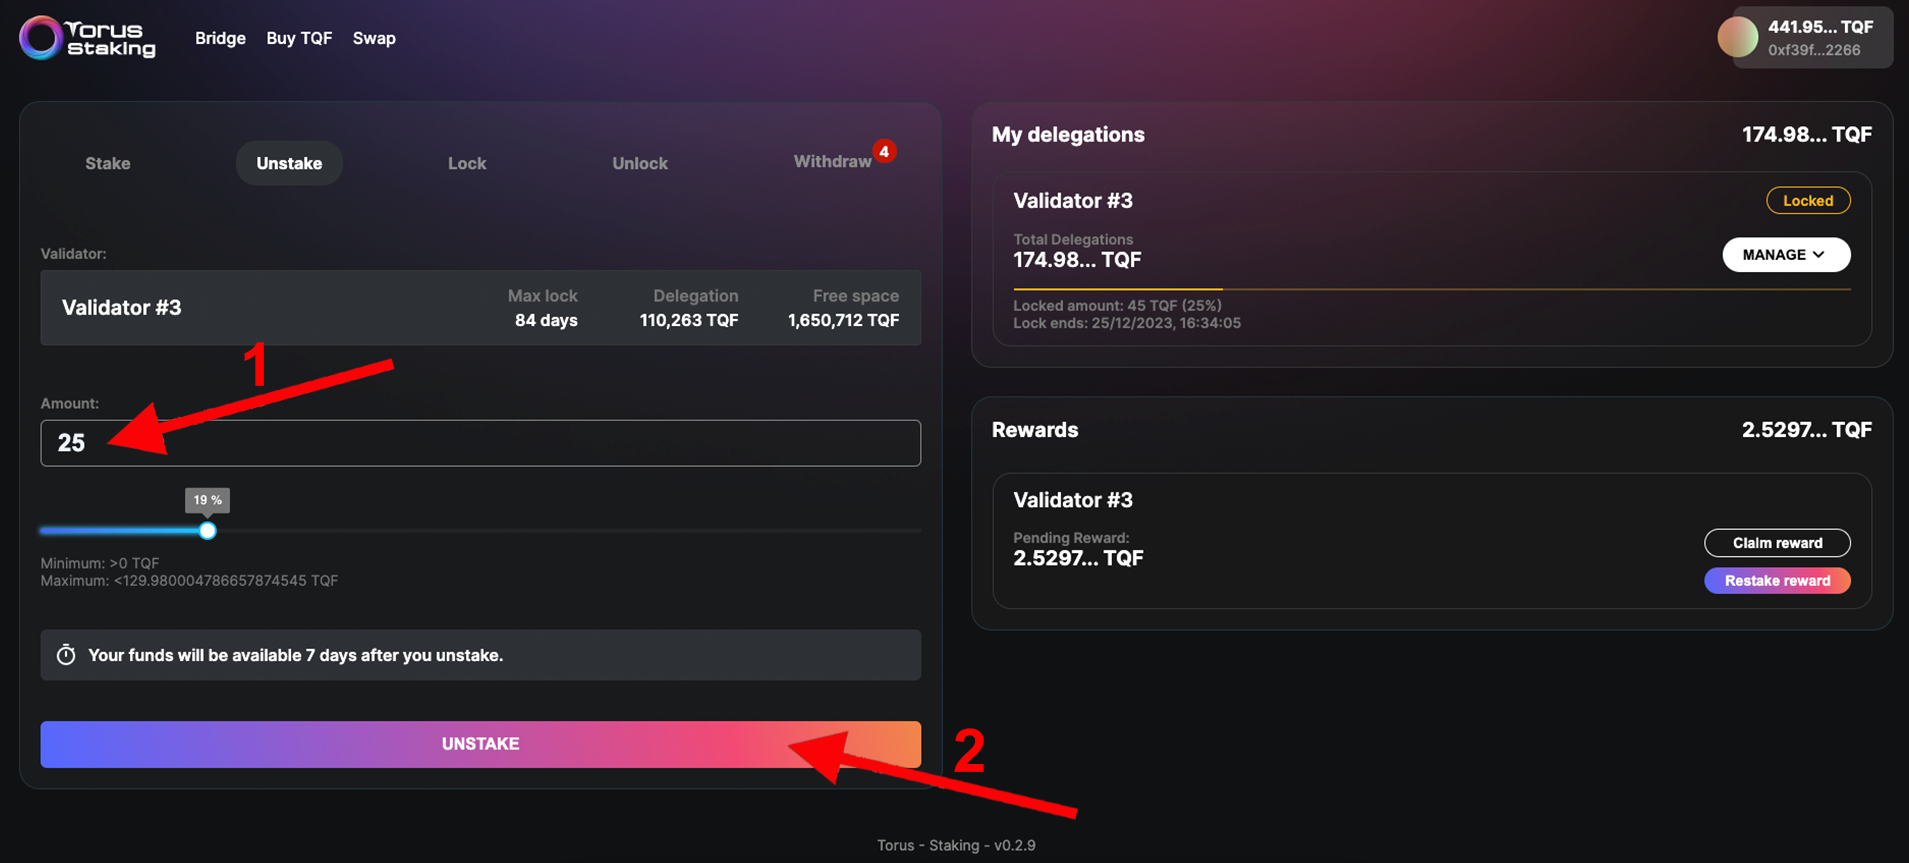Viewport: 1909px width, 863px height.
Task: Click the Total Delegations 174.98... TQF value
Action: point(1077,260)
